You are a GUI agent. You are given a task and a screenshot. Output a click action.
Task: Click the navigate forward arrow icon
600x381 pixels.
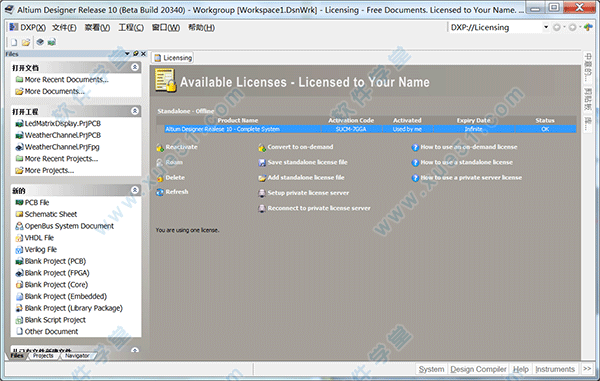pos(572,27)
